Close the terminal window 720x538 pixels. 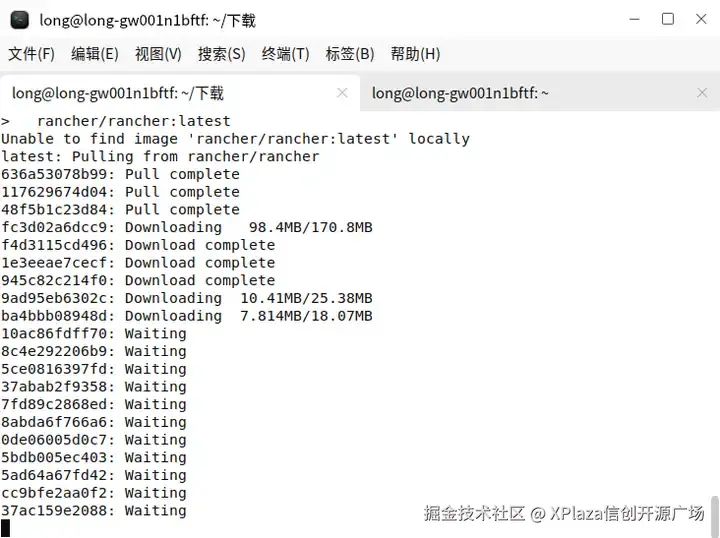pos(701,19)
